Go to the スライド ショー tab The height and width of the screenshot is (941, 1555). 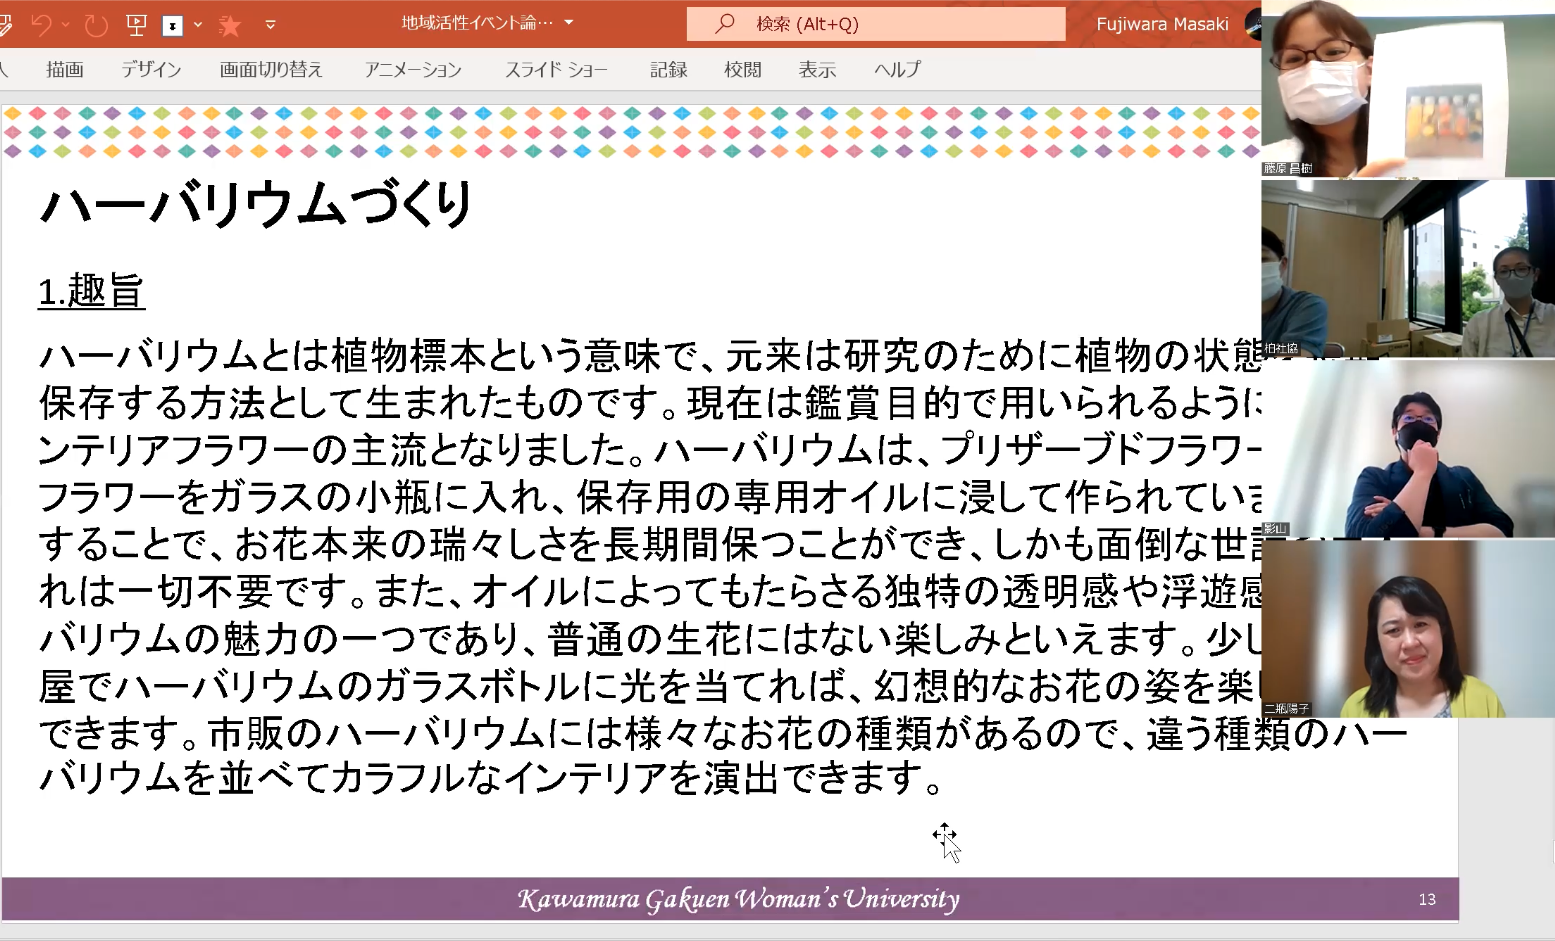tap(556, 69)
